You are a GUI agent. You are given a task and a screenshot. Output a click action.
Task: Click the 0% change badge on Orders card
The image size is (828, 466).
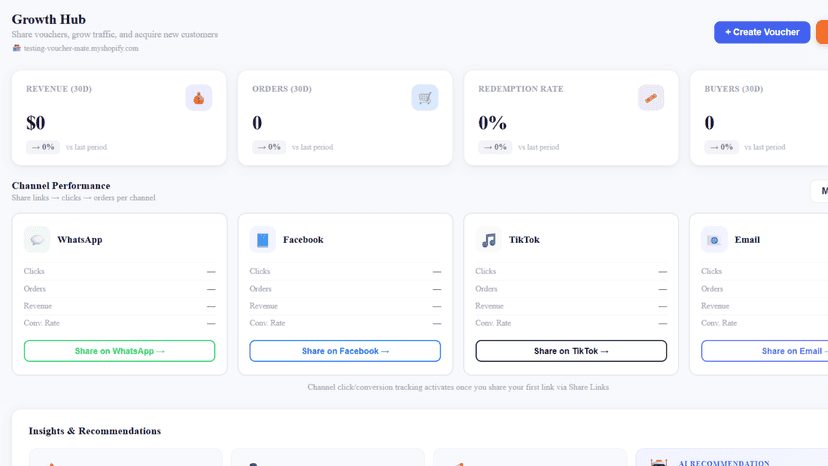pyautogui.click(x=269, y=147)
